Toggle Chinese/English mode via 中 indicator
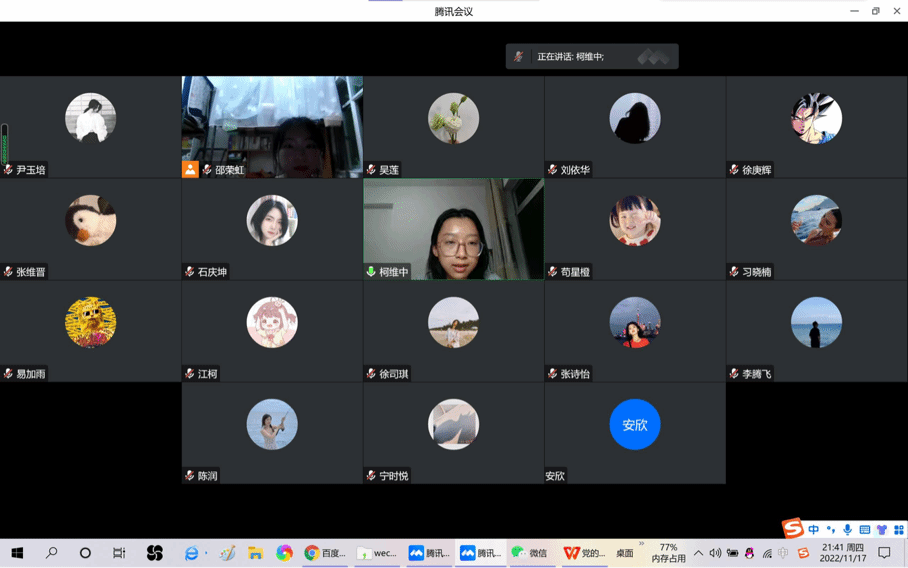 click(814, 530)
